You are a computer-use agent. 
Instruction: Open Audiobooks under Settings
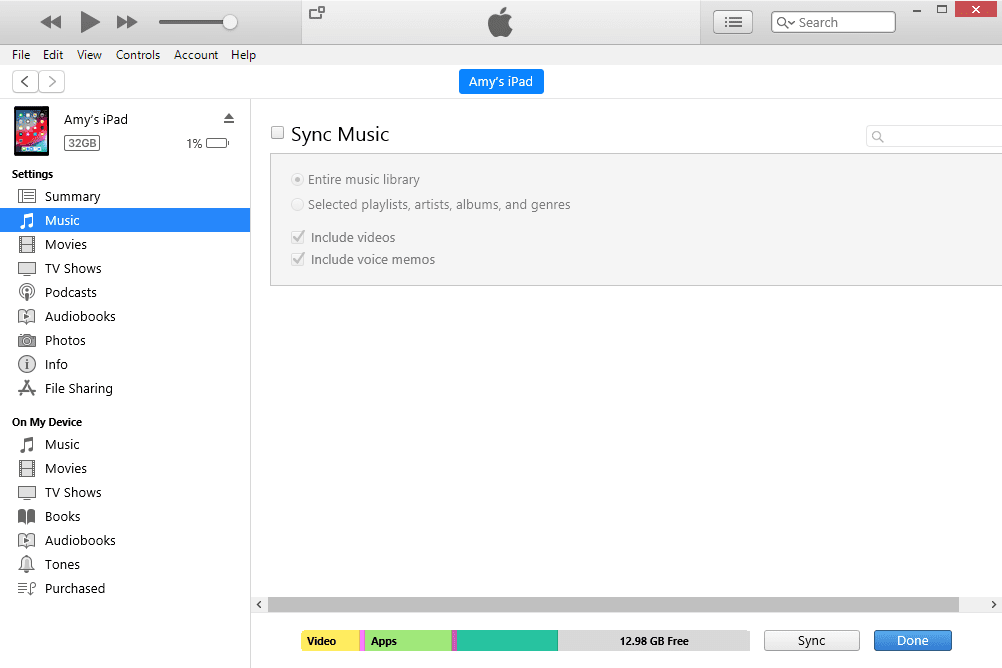point(125,316)
